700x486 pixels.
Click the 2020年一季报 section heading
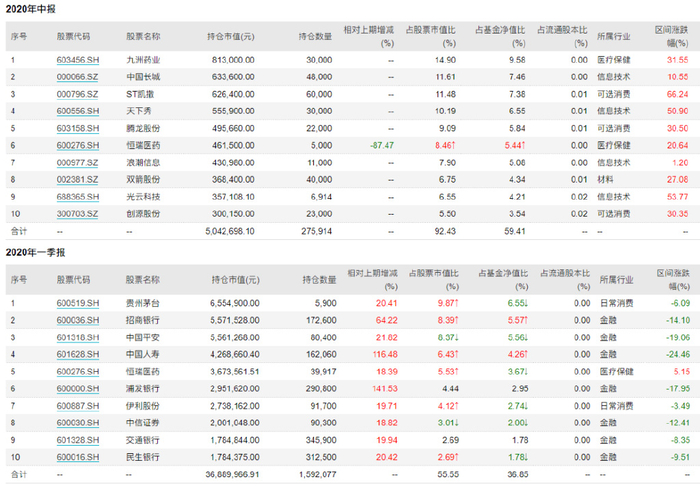35,252
